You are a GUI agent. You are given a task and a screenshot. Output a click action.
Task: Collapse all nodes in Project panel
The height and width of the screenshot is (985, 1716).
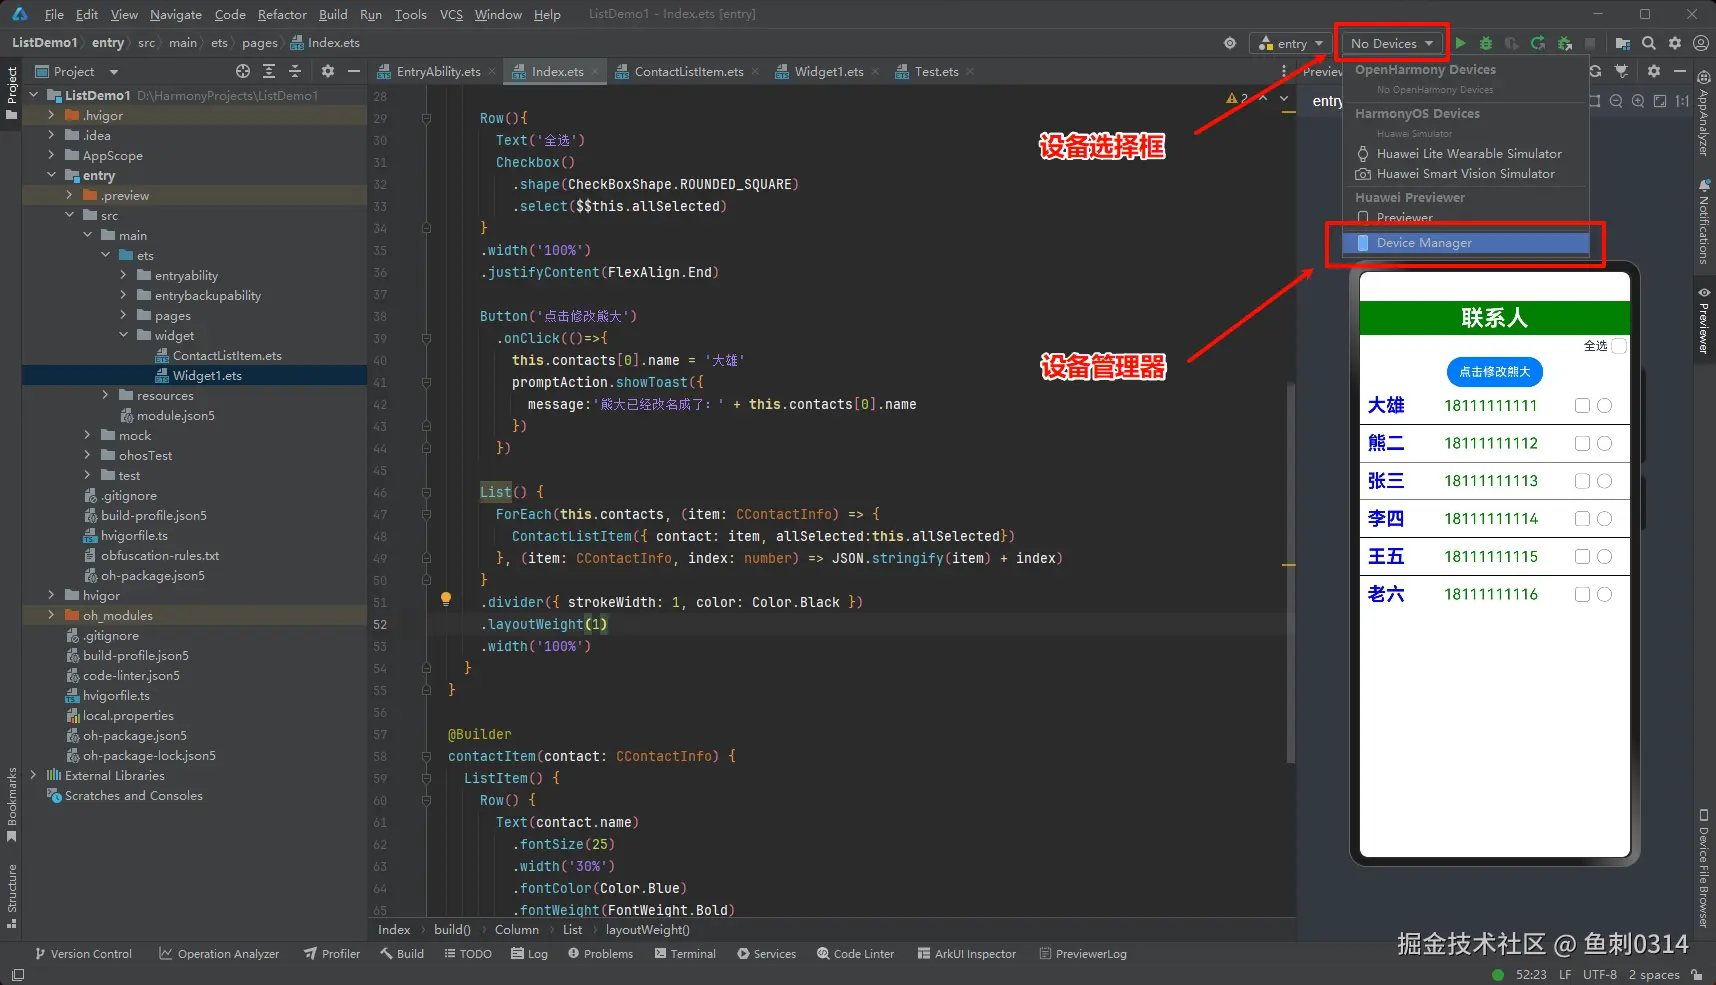(295, 71)
